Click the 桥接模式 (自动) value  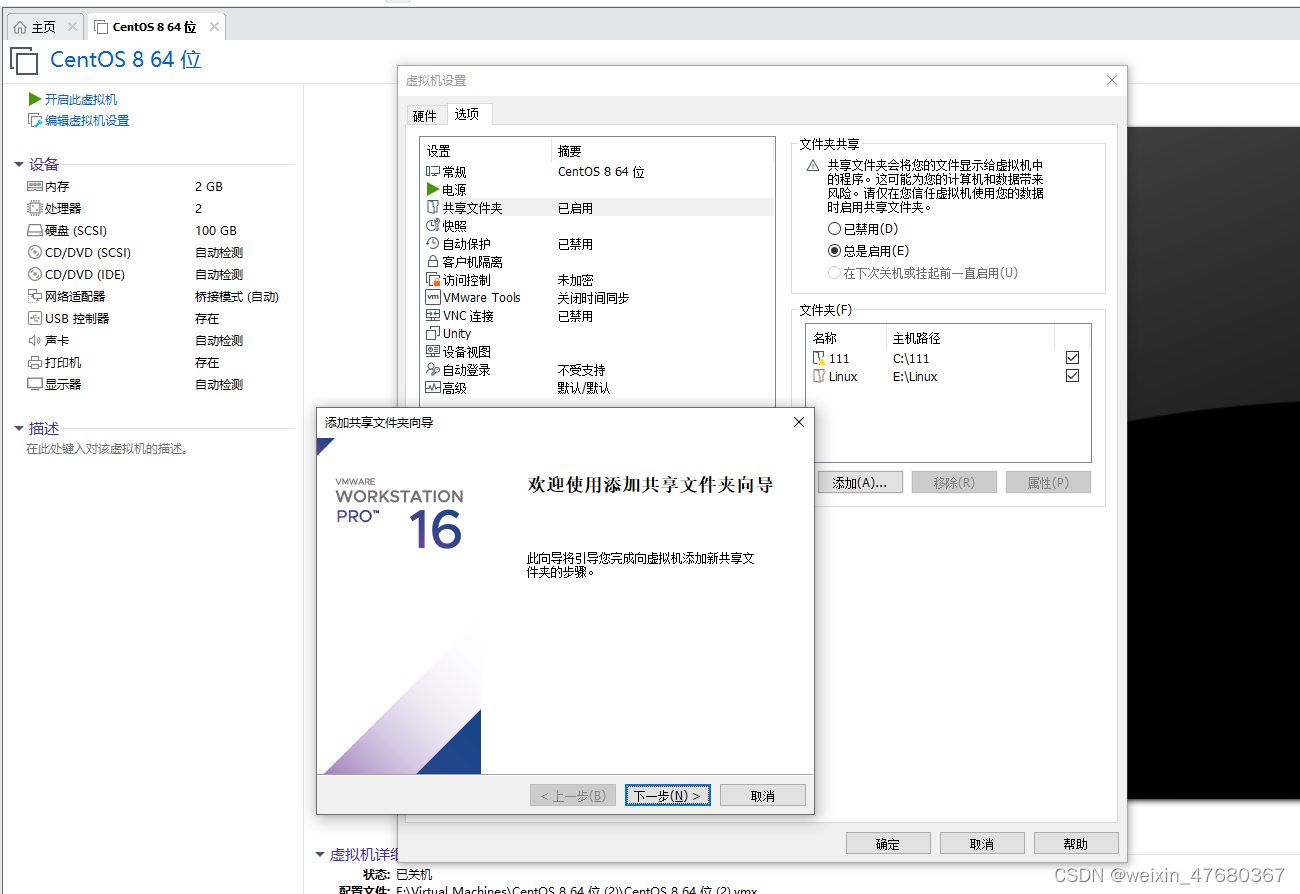(x=237, y=297)
